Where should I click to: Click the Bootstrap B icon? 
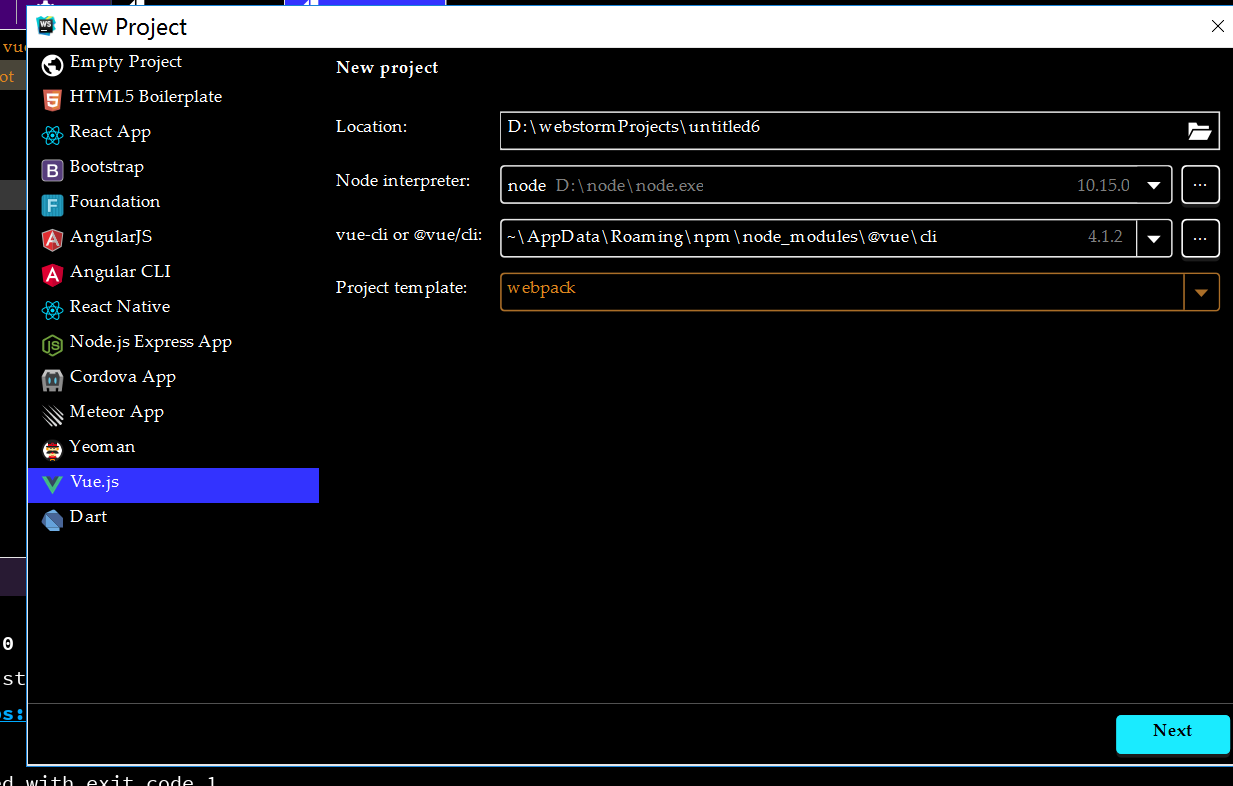click(53, 170)
